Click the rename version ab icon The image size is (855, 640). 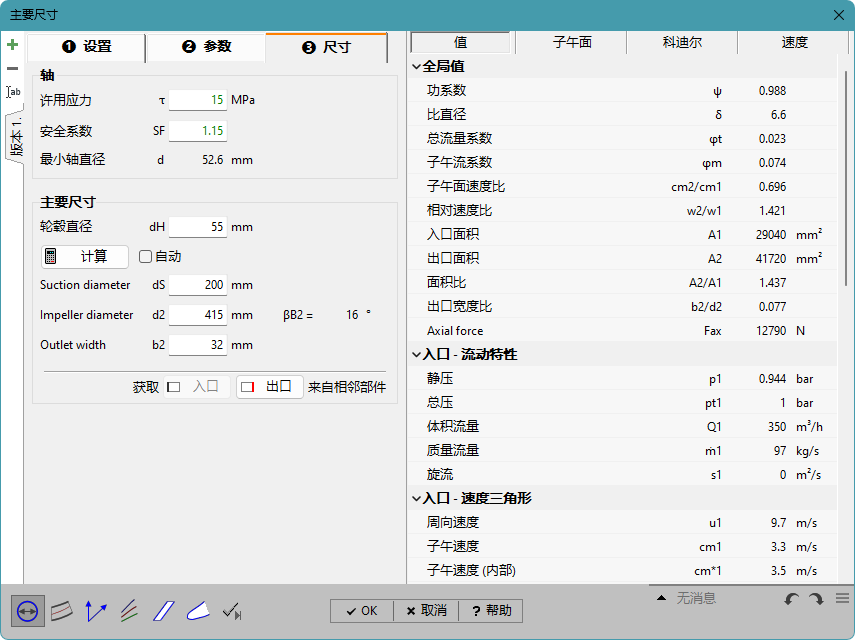point(13,92)
